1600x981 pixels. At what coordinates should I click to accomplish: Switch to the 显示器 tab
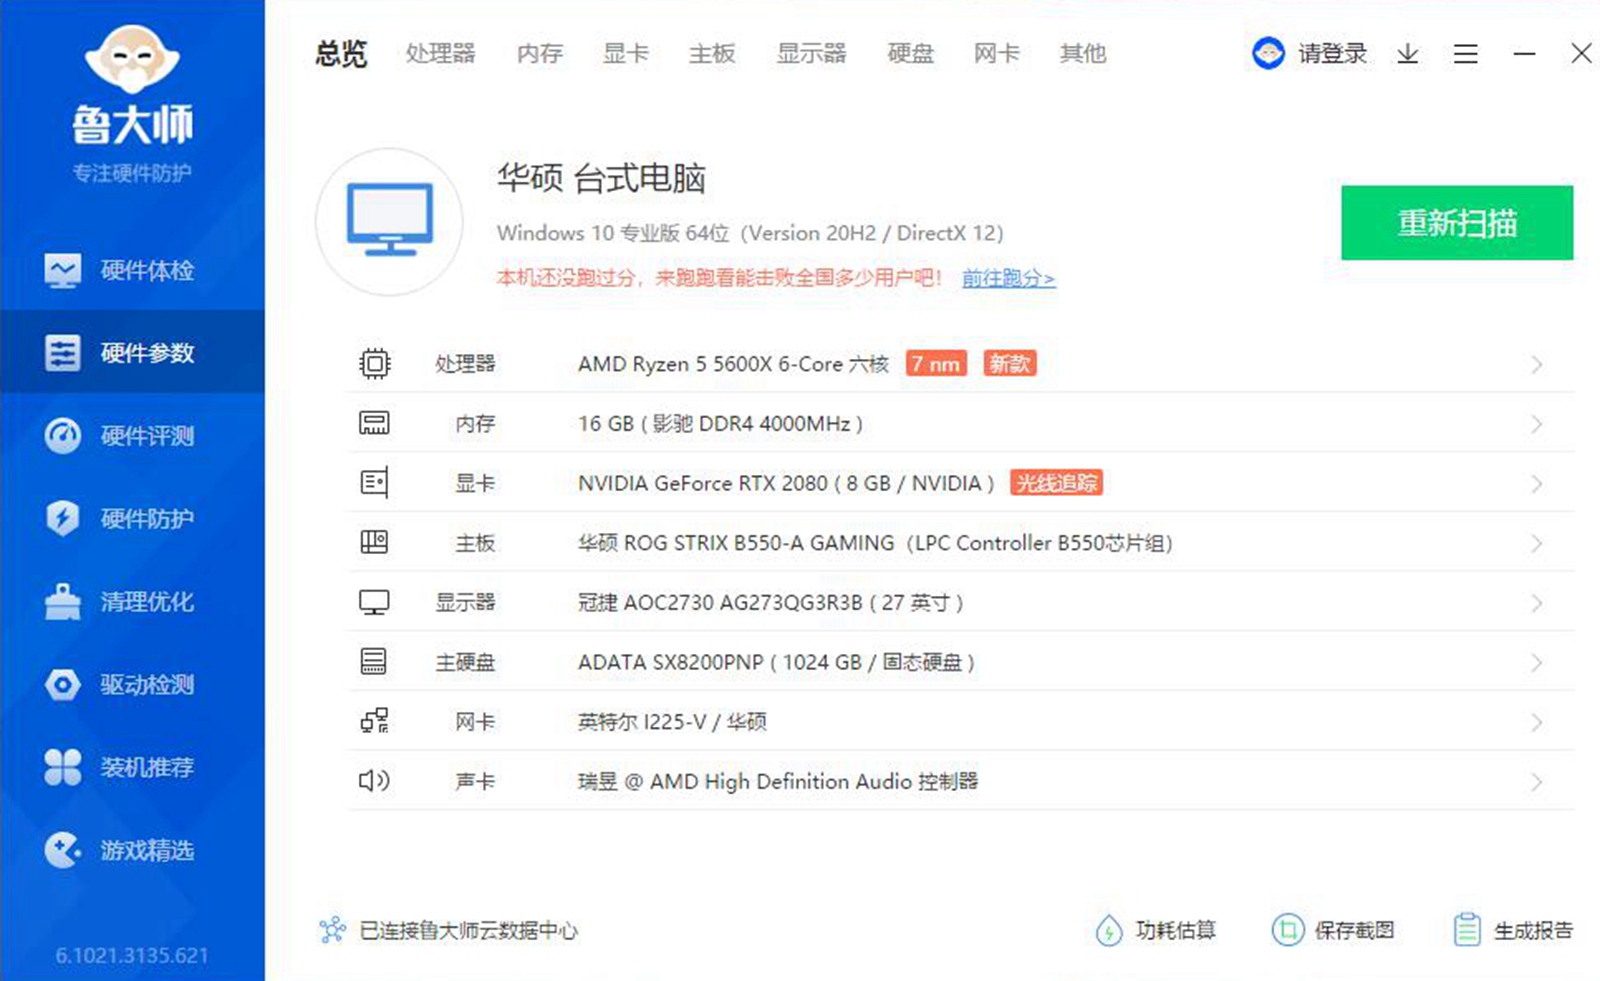click(811, 54)
